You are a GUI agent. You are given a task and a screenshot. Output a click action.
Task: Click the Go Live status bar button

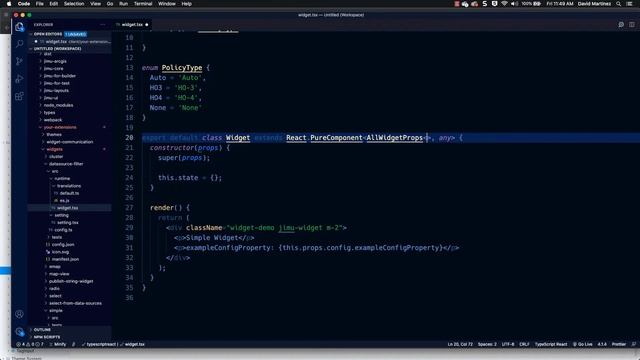[582, 344]
